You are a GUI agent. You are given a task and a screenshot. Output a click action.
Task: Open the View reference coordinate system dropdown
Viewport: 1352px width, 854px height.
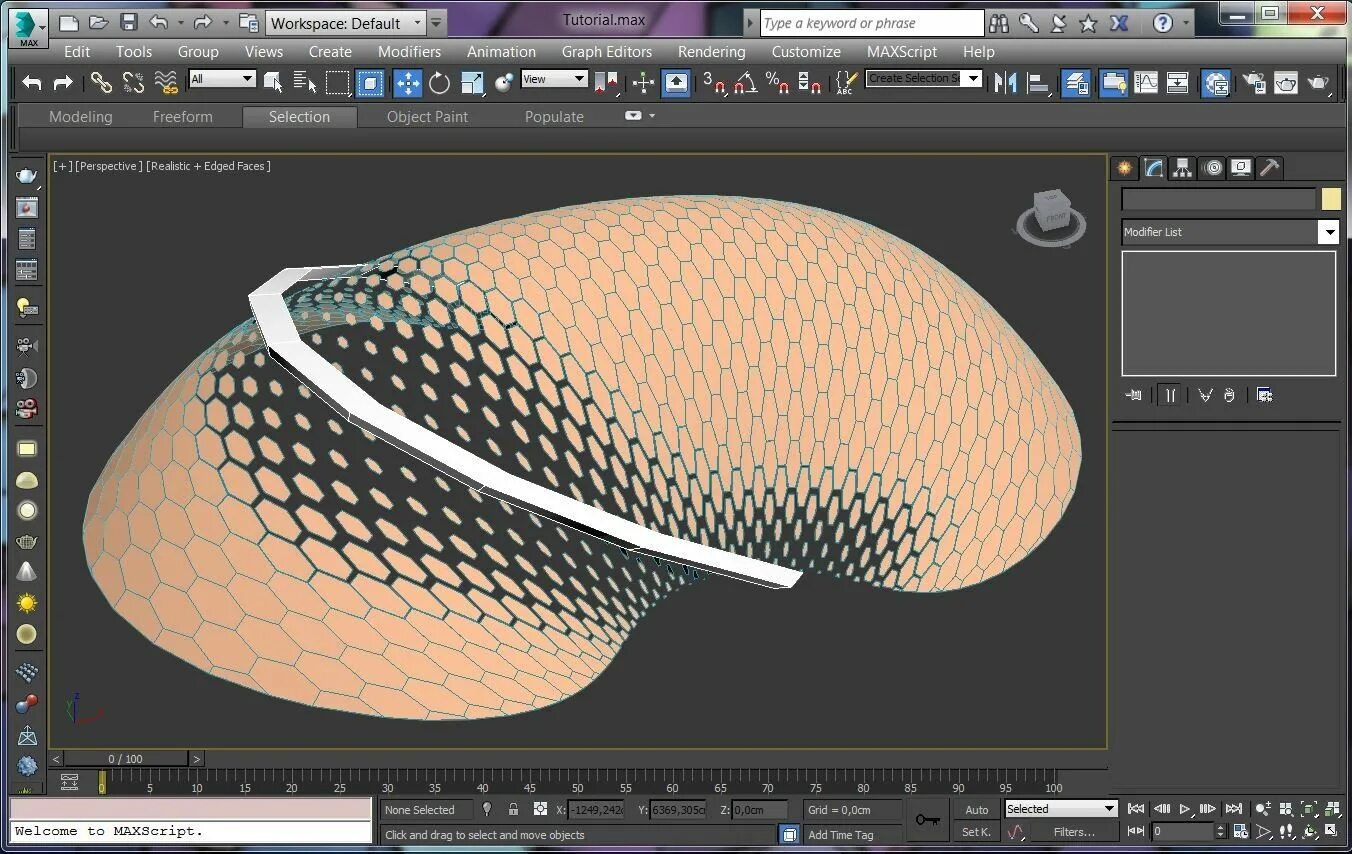tap(553, 79)
